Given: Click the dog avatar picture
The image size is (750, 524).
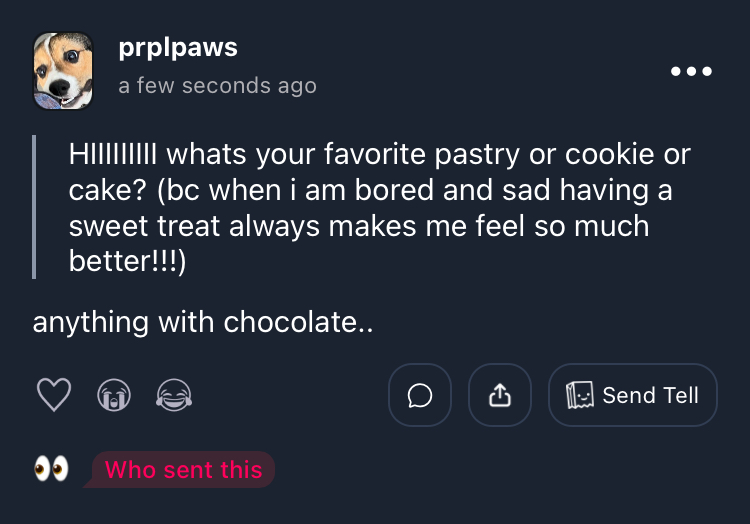Looking at the screenshot, I should tap(63, 71).
